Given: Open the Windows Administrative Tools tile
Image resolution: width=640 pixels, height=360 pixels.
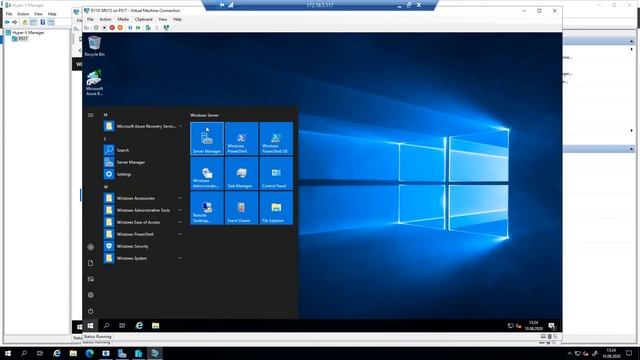Looking at the screenshot, I should coord(207,173).
